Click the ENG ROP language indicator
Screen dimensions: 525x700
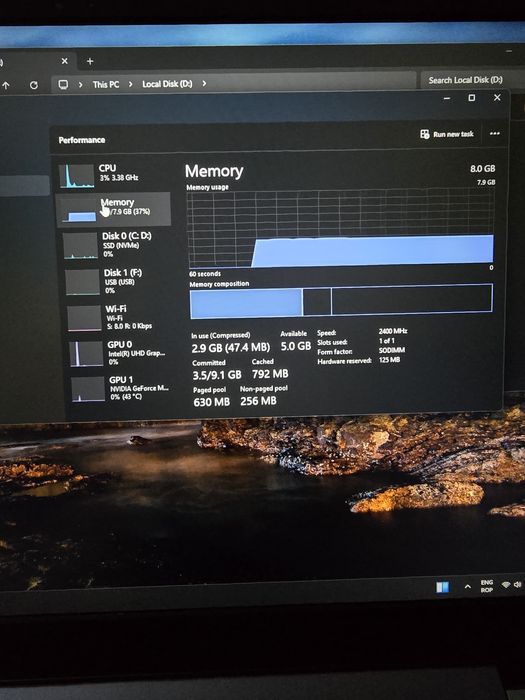click(487, 586)
